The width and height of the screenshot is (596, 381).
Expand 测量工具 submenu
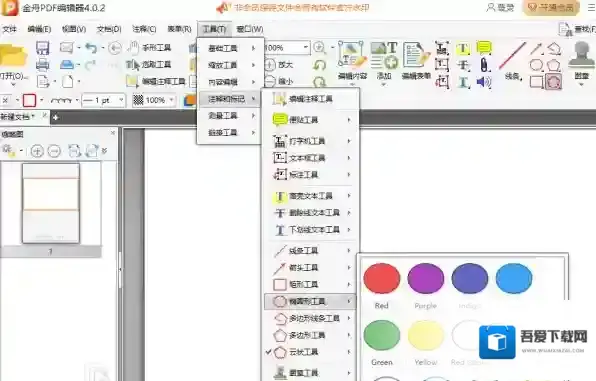(230, 116)
